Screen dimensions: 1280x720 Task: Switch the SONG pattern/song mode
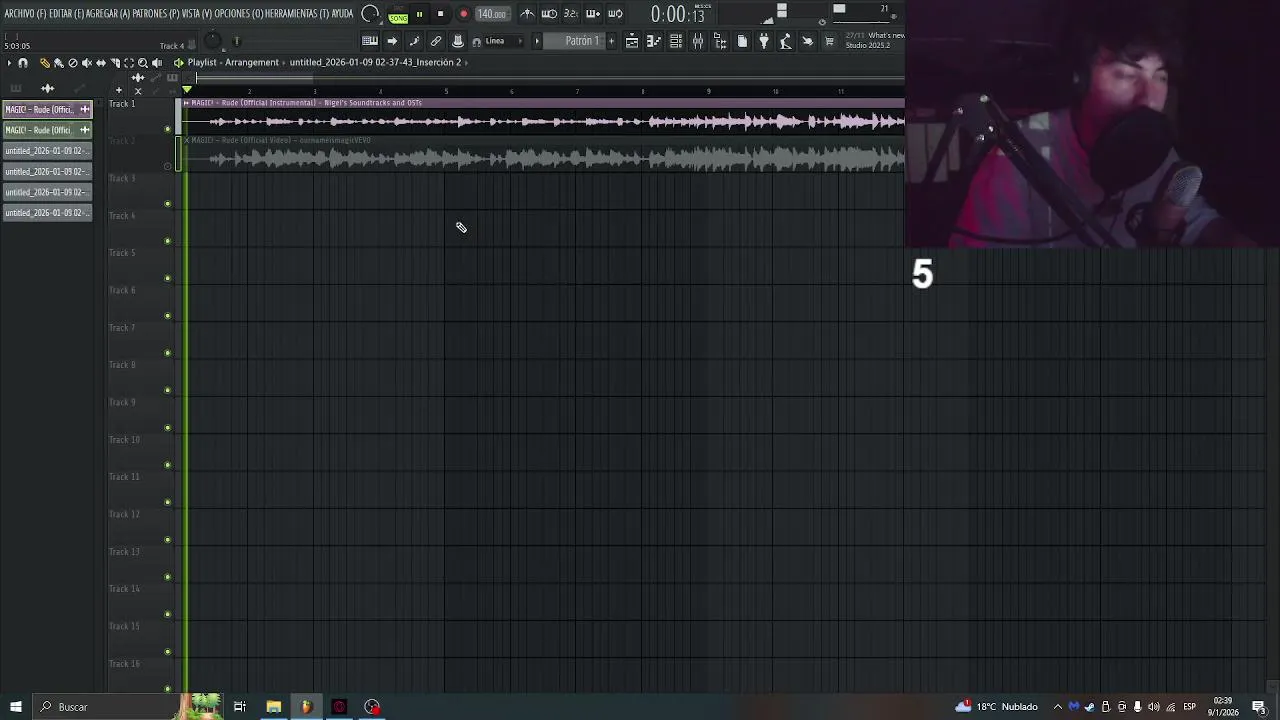click(398, 18)
